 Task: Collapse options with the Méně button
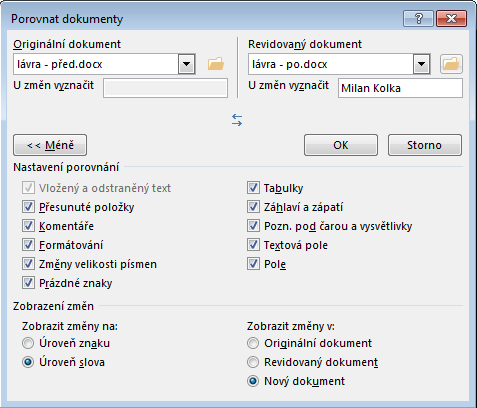(x=50, y=145)
